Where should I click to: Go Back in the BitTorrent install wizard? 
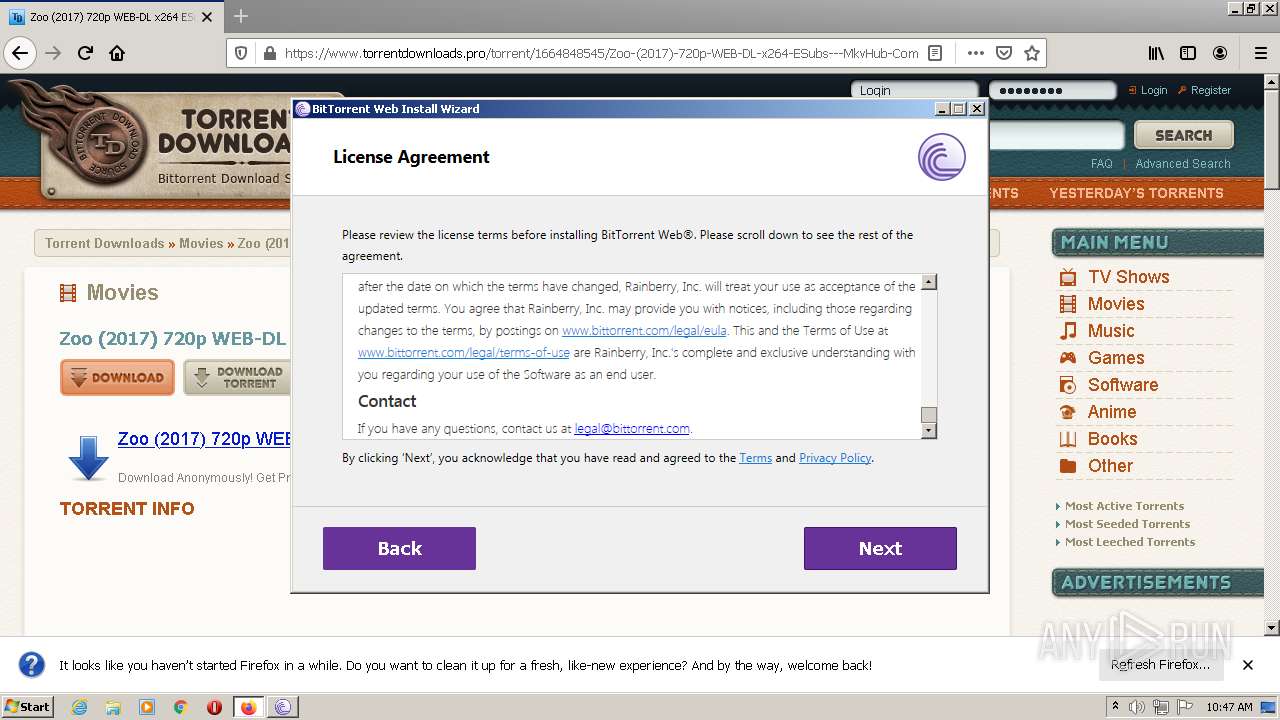(x=399, y=548)
